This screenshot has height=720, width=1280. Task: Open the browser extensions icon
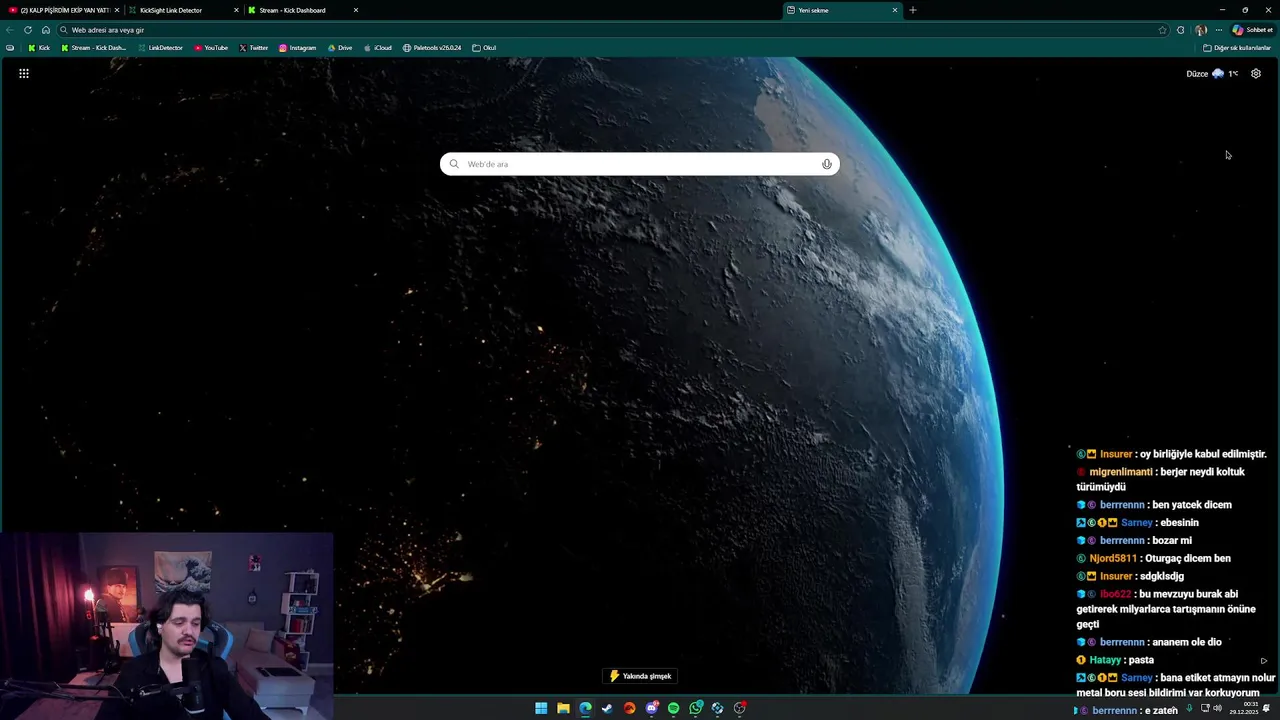tap(1181, 30)
